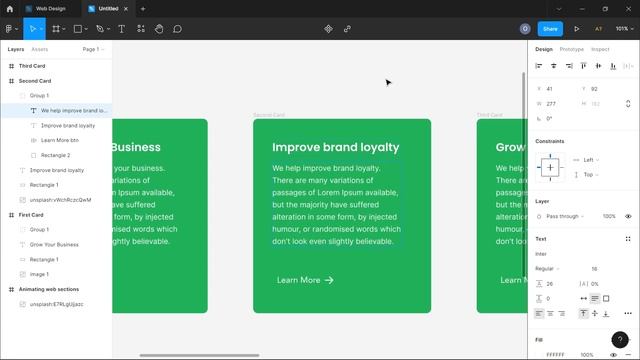Select the Rectangle 2 layer

click(56, 155)
